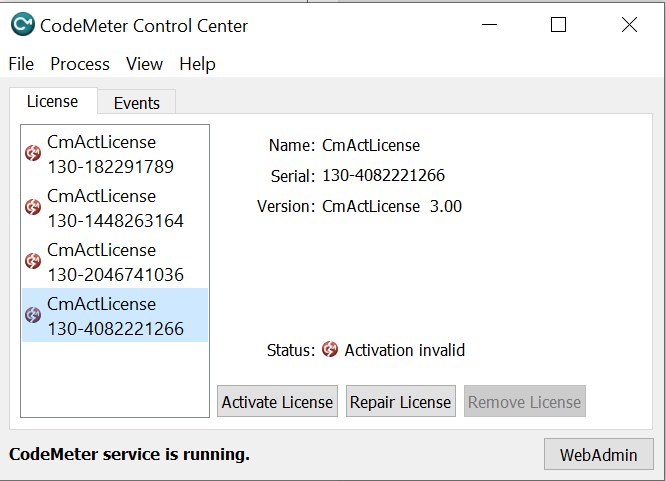Image resolution: width=666 pixels, height=481 pixels.
Task: Open the Help menu
Action: coord(198,64)
